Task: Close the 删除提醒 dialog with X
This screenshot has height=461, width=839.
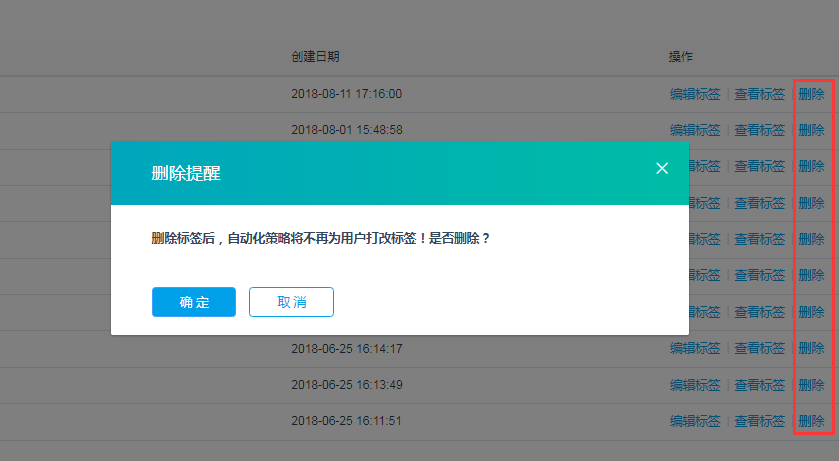Action: coord(662,168)
